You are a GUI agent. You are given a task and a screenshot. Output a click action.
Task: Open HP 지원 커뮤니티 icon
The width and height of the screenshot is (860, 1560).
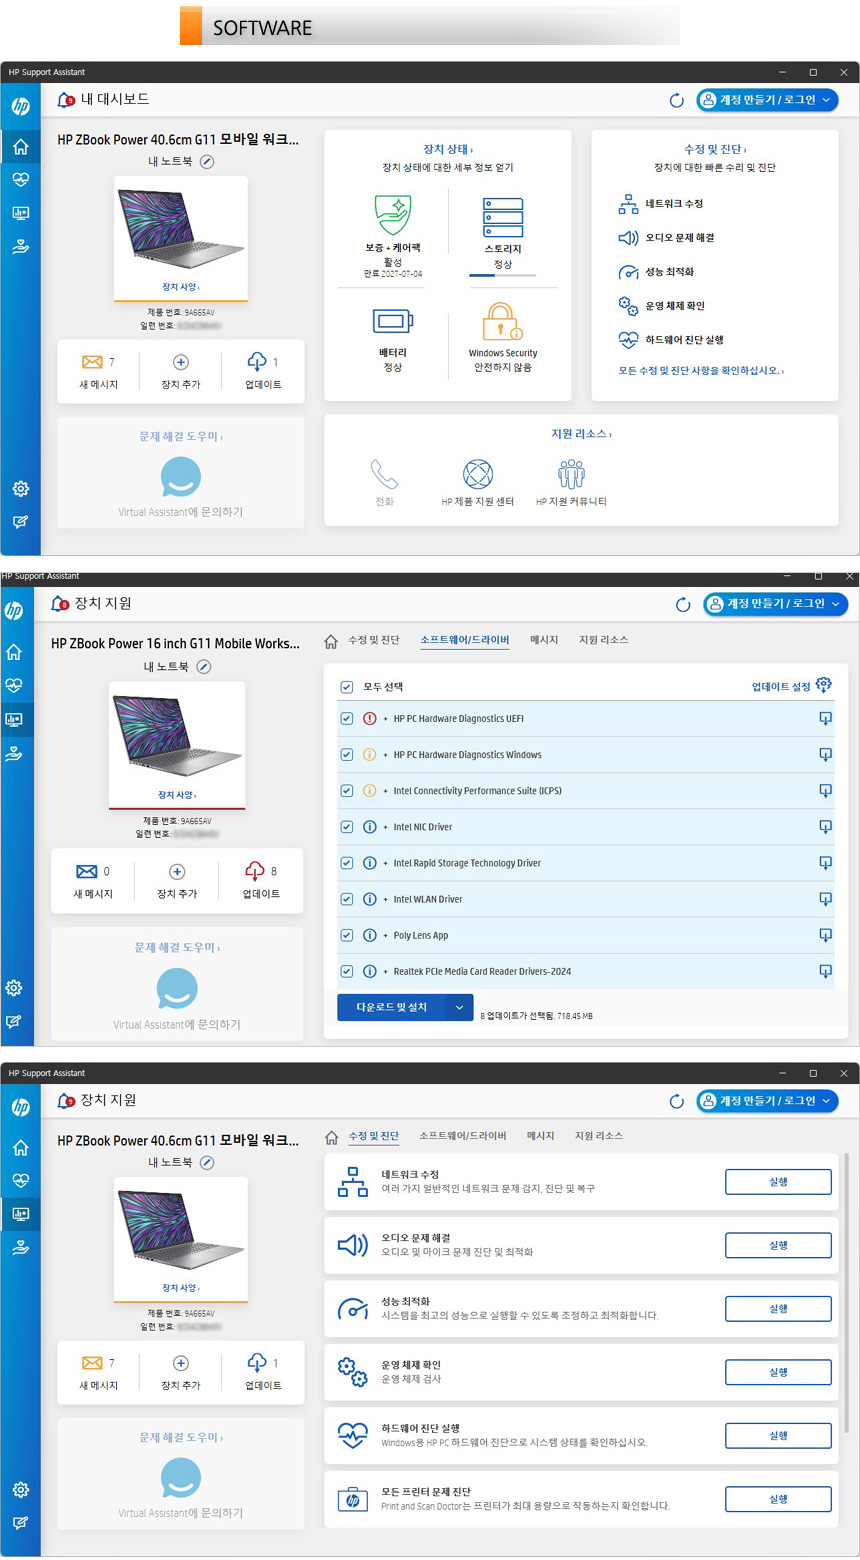tap(571, 474)
